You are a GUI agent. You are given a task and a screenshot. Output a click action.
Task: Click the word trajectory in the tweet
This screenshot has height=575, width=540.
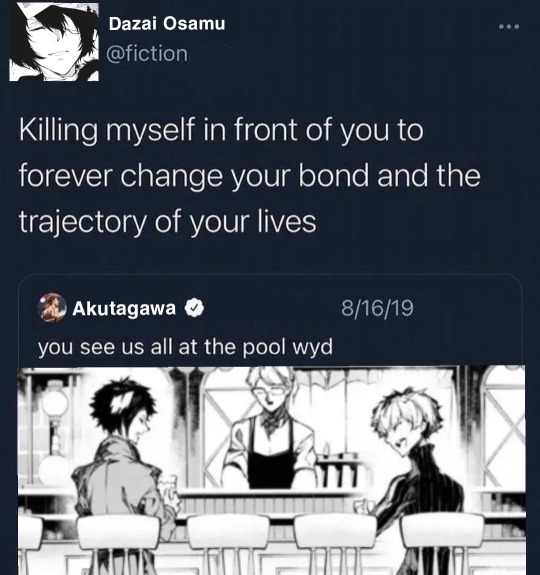(x=82, y=221)
